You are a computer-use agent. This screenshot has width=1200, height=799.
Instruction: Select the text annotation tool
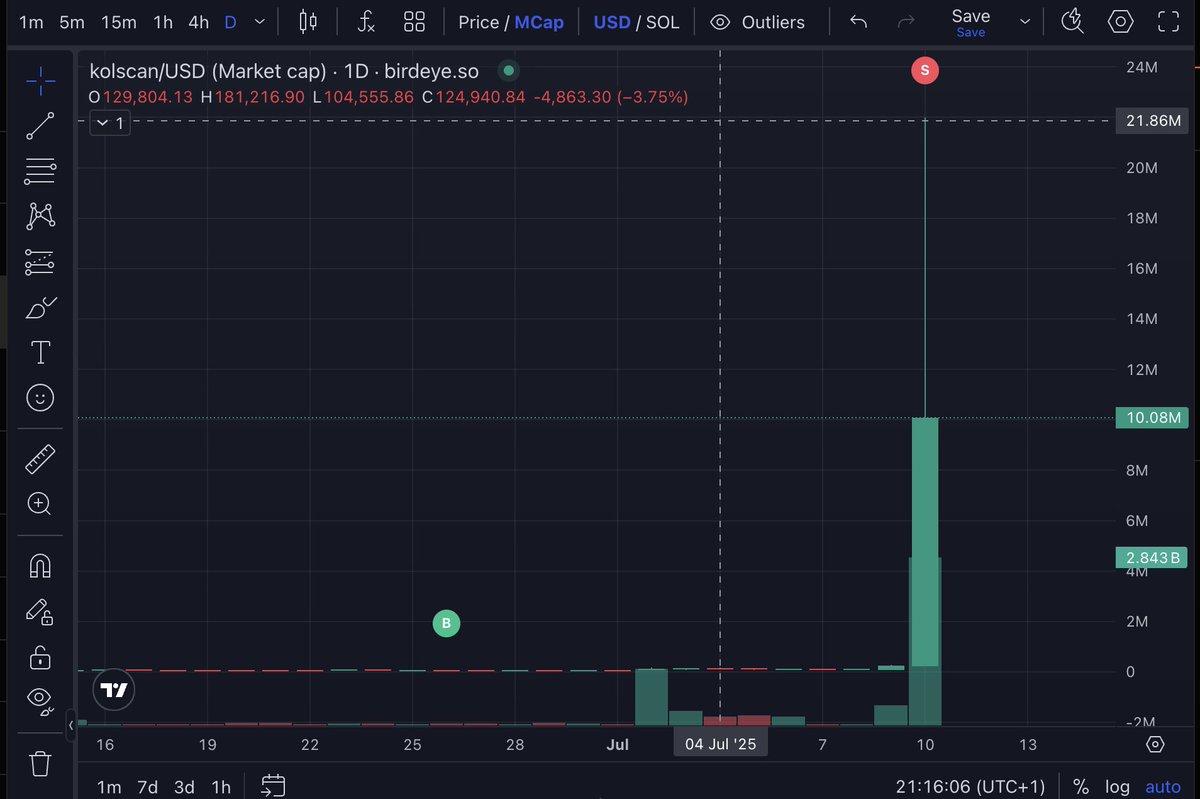40,352
